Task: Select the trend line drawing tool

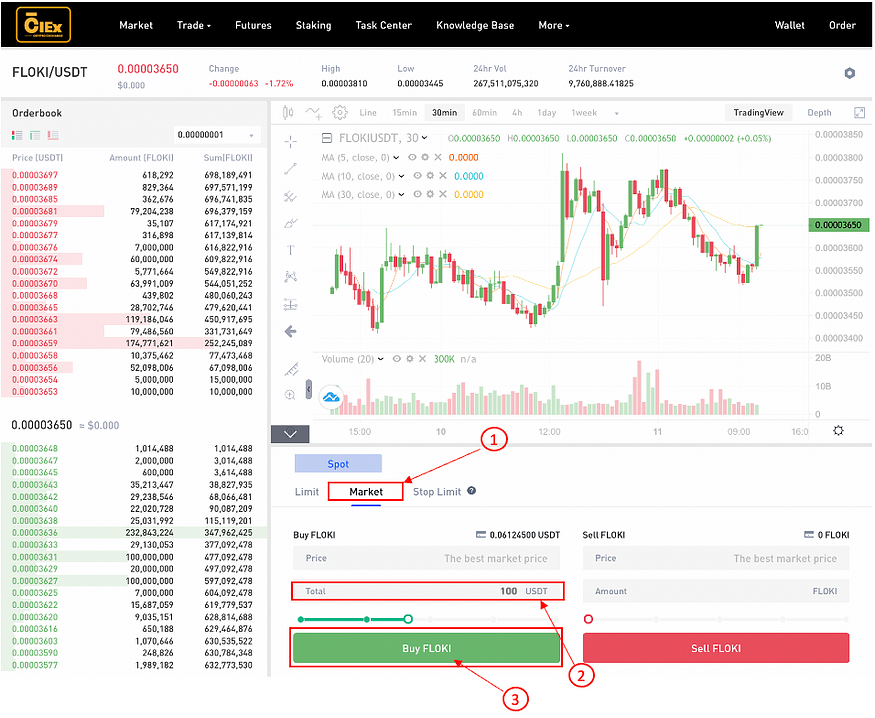Action: point(290,168)
